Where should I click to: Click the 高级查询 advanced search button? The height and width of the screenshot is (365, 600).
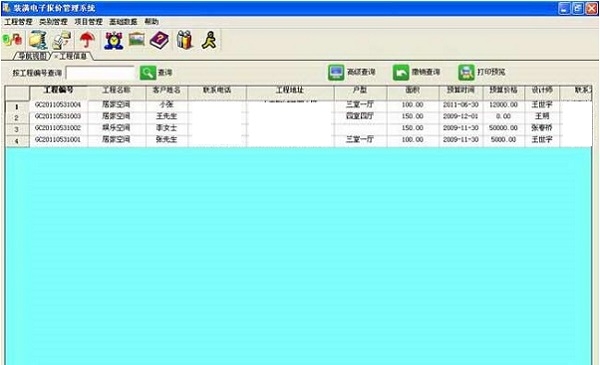tap(351, 72)
